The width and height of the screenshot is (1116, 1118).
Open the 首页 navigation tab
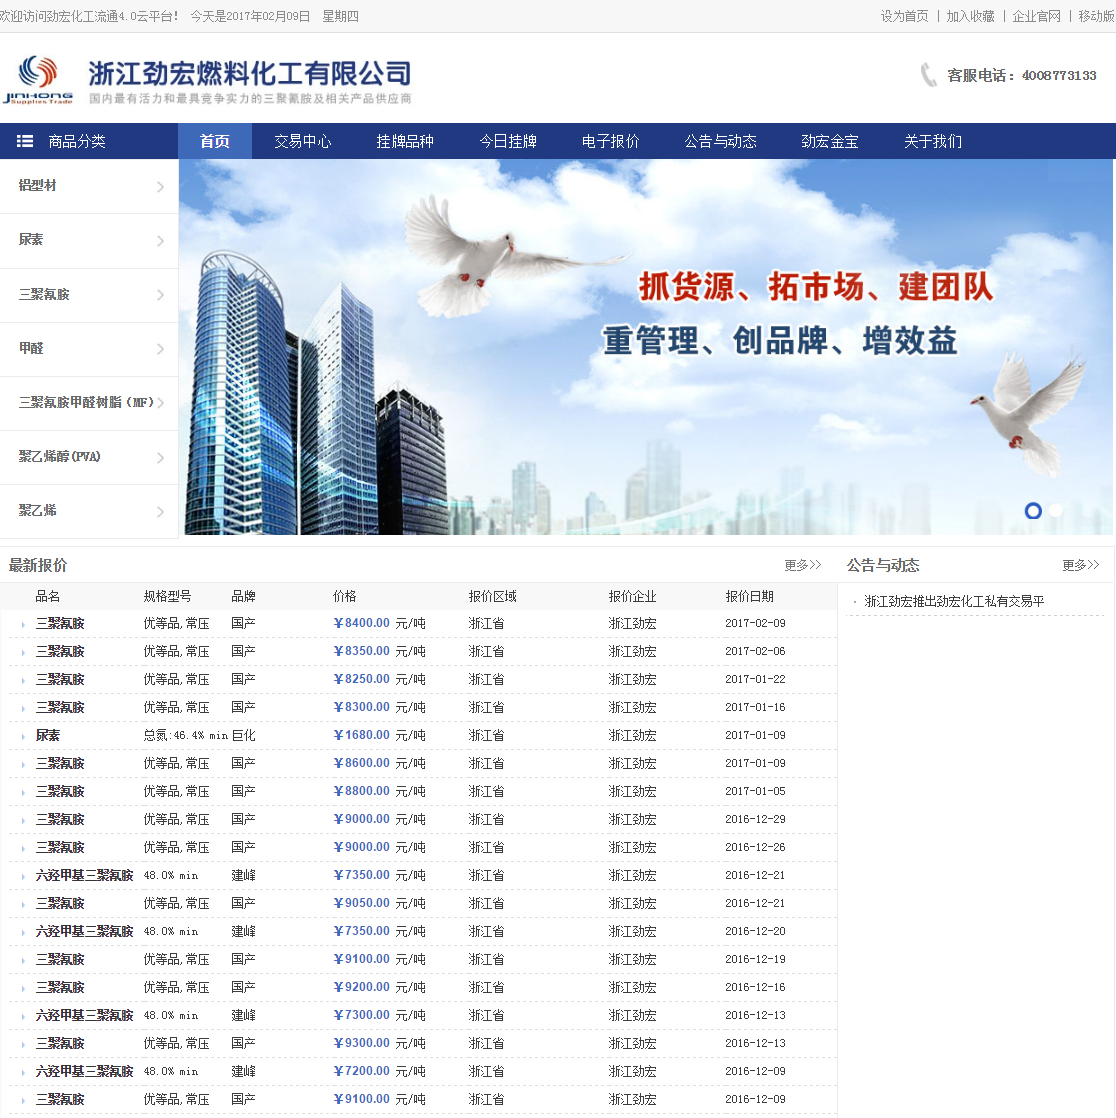pyautogui.click(x=215, y=141)
